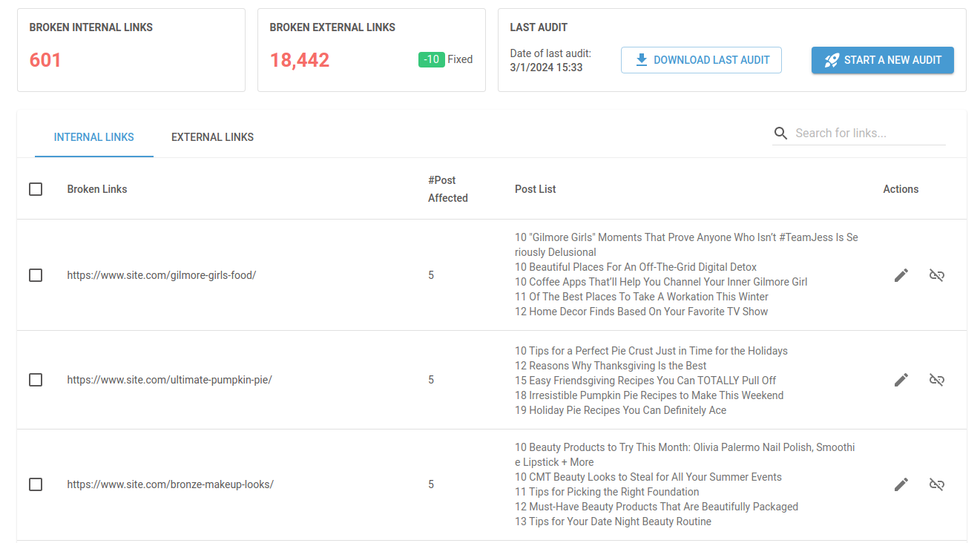
Task: Open the Internal Links tab
Action: pyautogui.click(x=94, y=137)
